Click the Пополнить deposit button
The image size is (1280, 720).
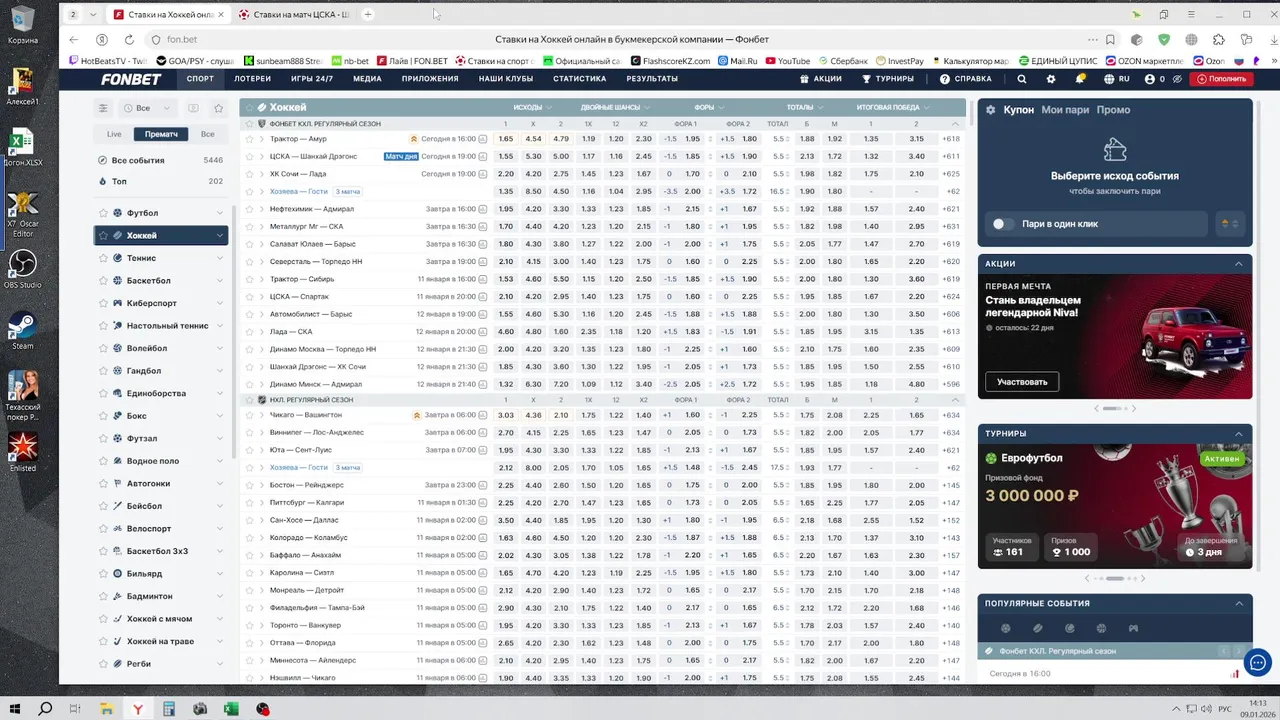point(1220,79)
